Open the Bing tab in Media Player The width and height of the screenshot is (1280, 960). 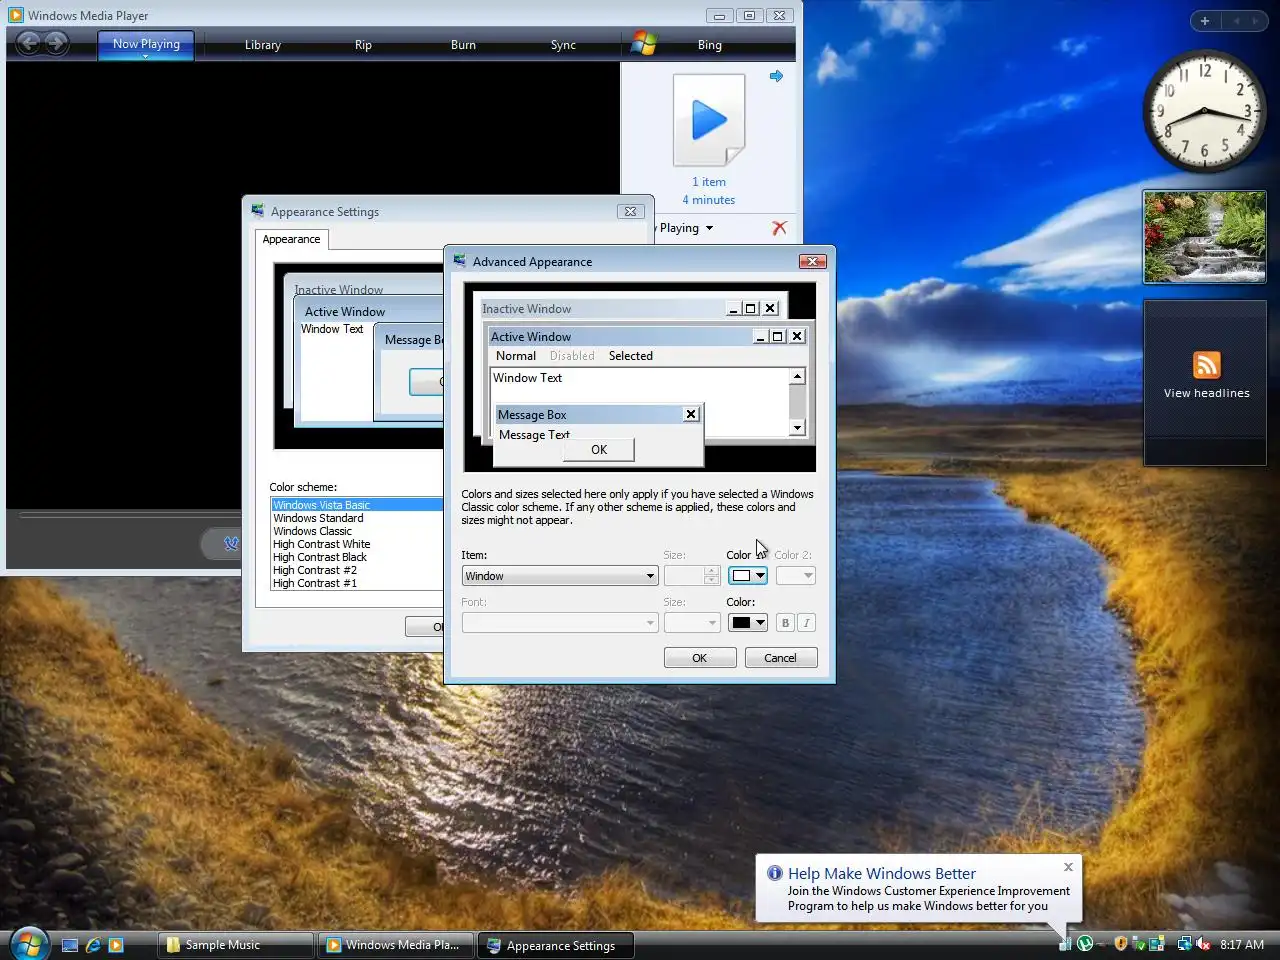coord(710,45)
